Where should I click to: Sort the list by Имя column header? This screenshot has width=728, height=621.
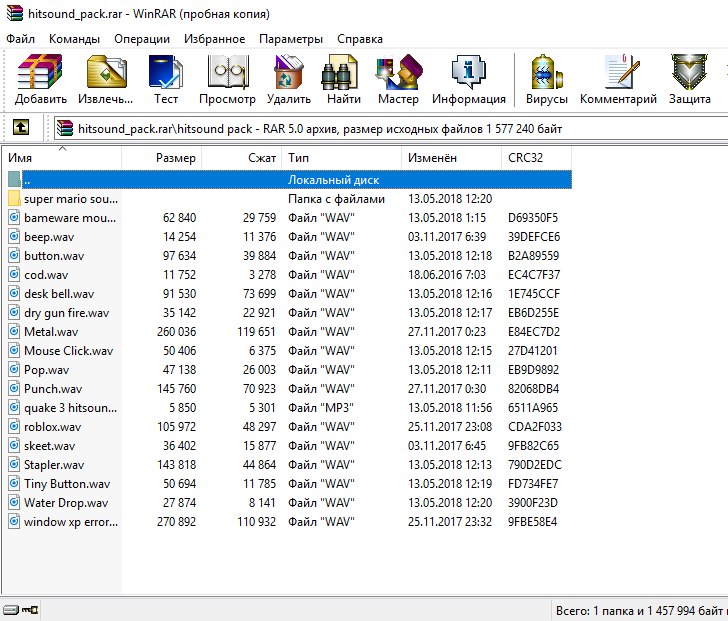(x=60, y=158)
